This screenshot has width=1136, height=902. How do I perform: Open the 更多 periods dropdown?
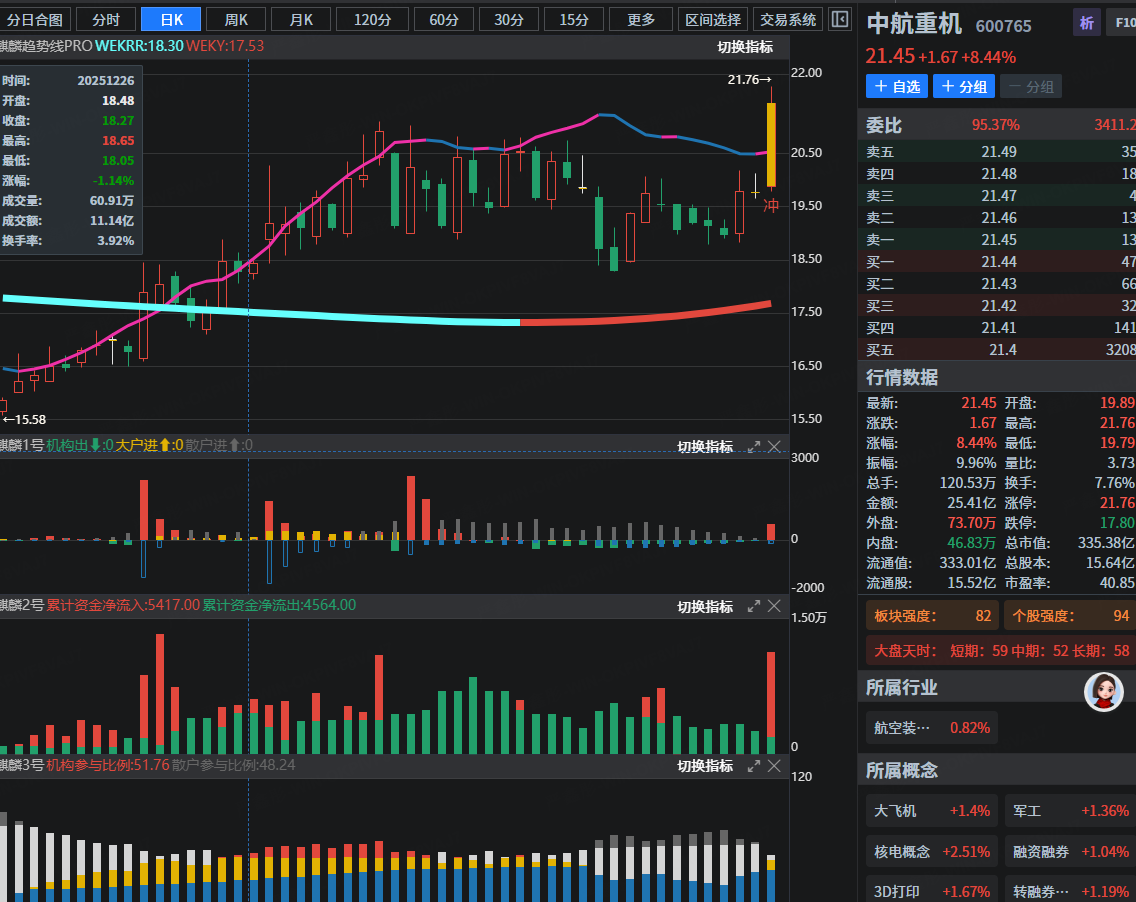641,19
